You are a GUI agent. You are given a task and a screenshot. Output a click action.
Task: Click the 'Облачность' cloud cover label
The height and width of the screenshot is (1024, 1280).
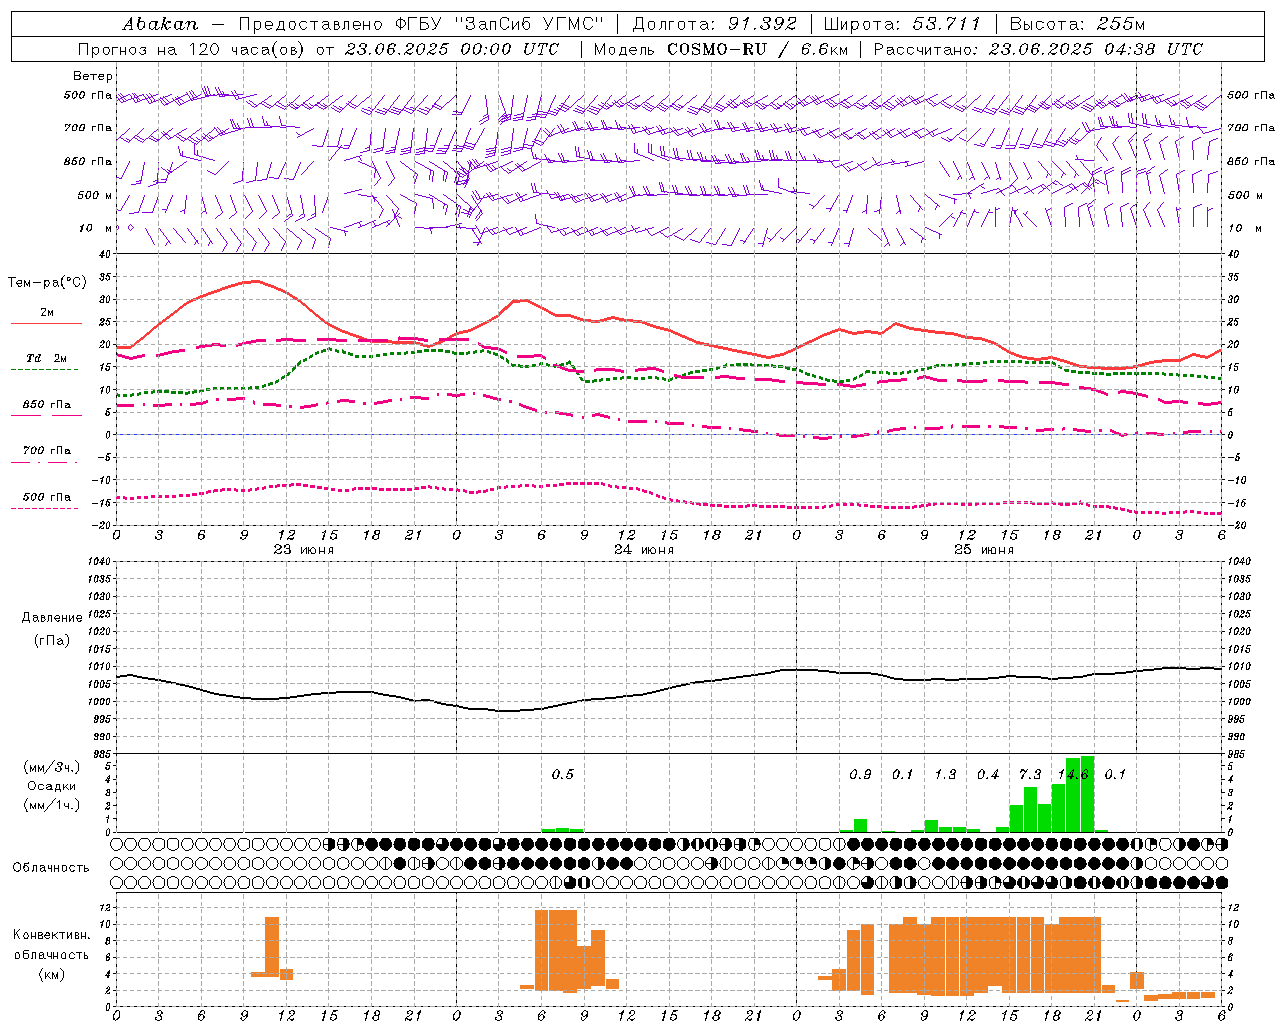point(51,868)
